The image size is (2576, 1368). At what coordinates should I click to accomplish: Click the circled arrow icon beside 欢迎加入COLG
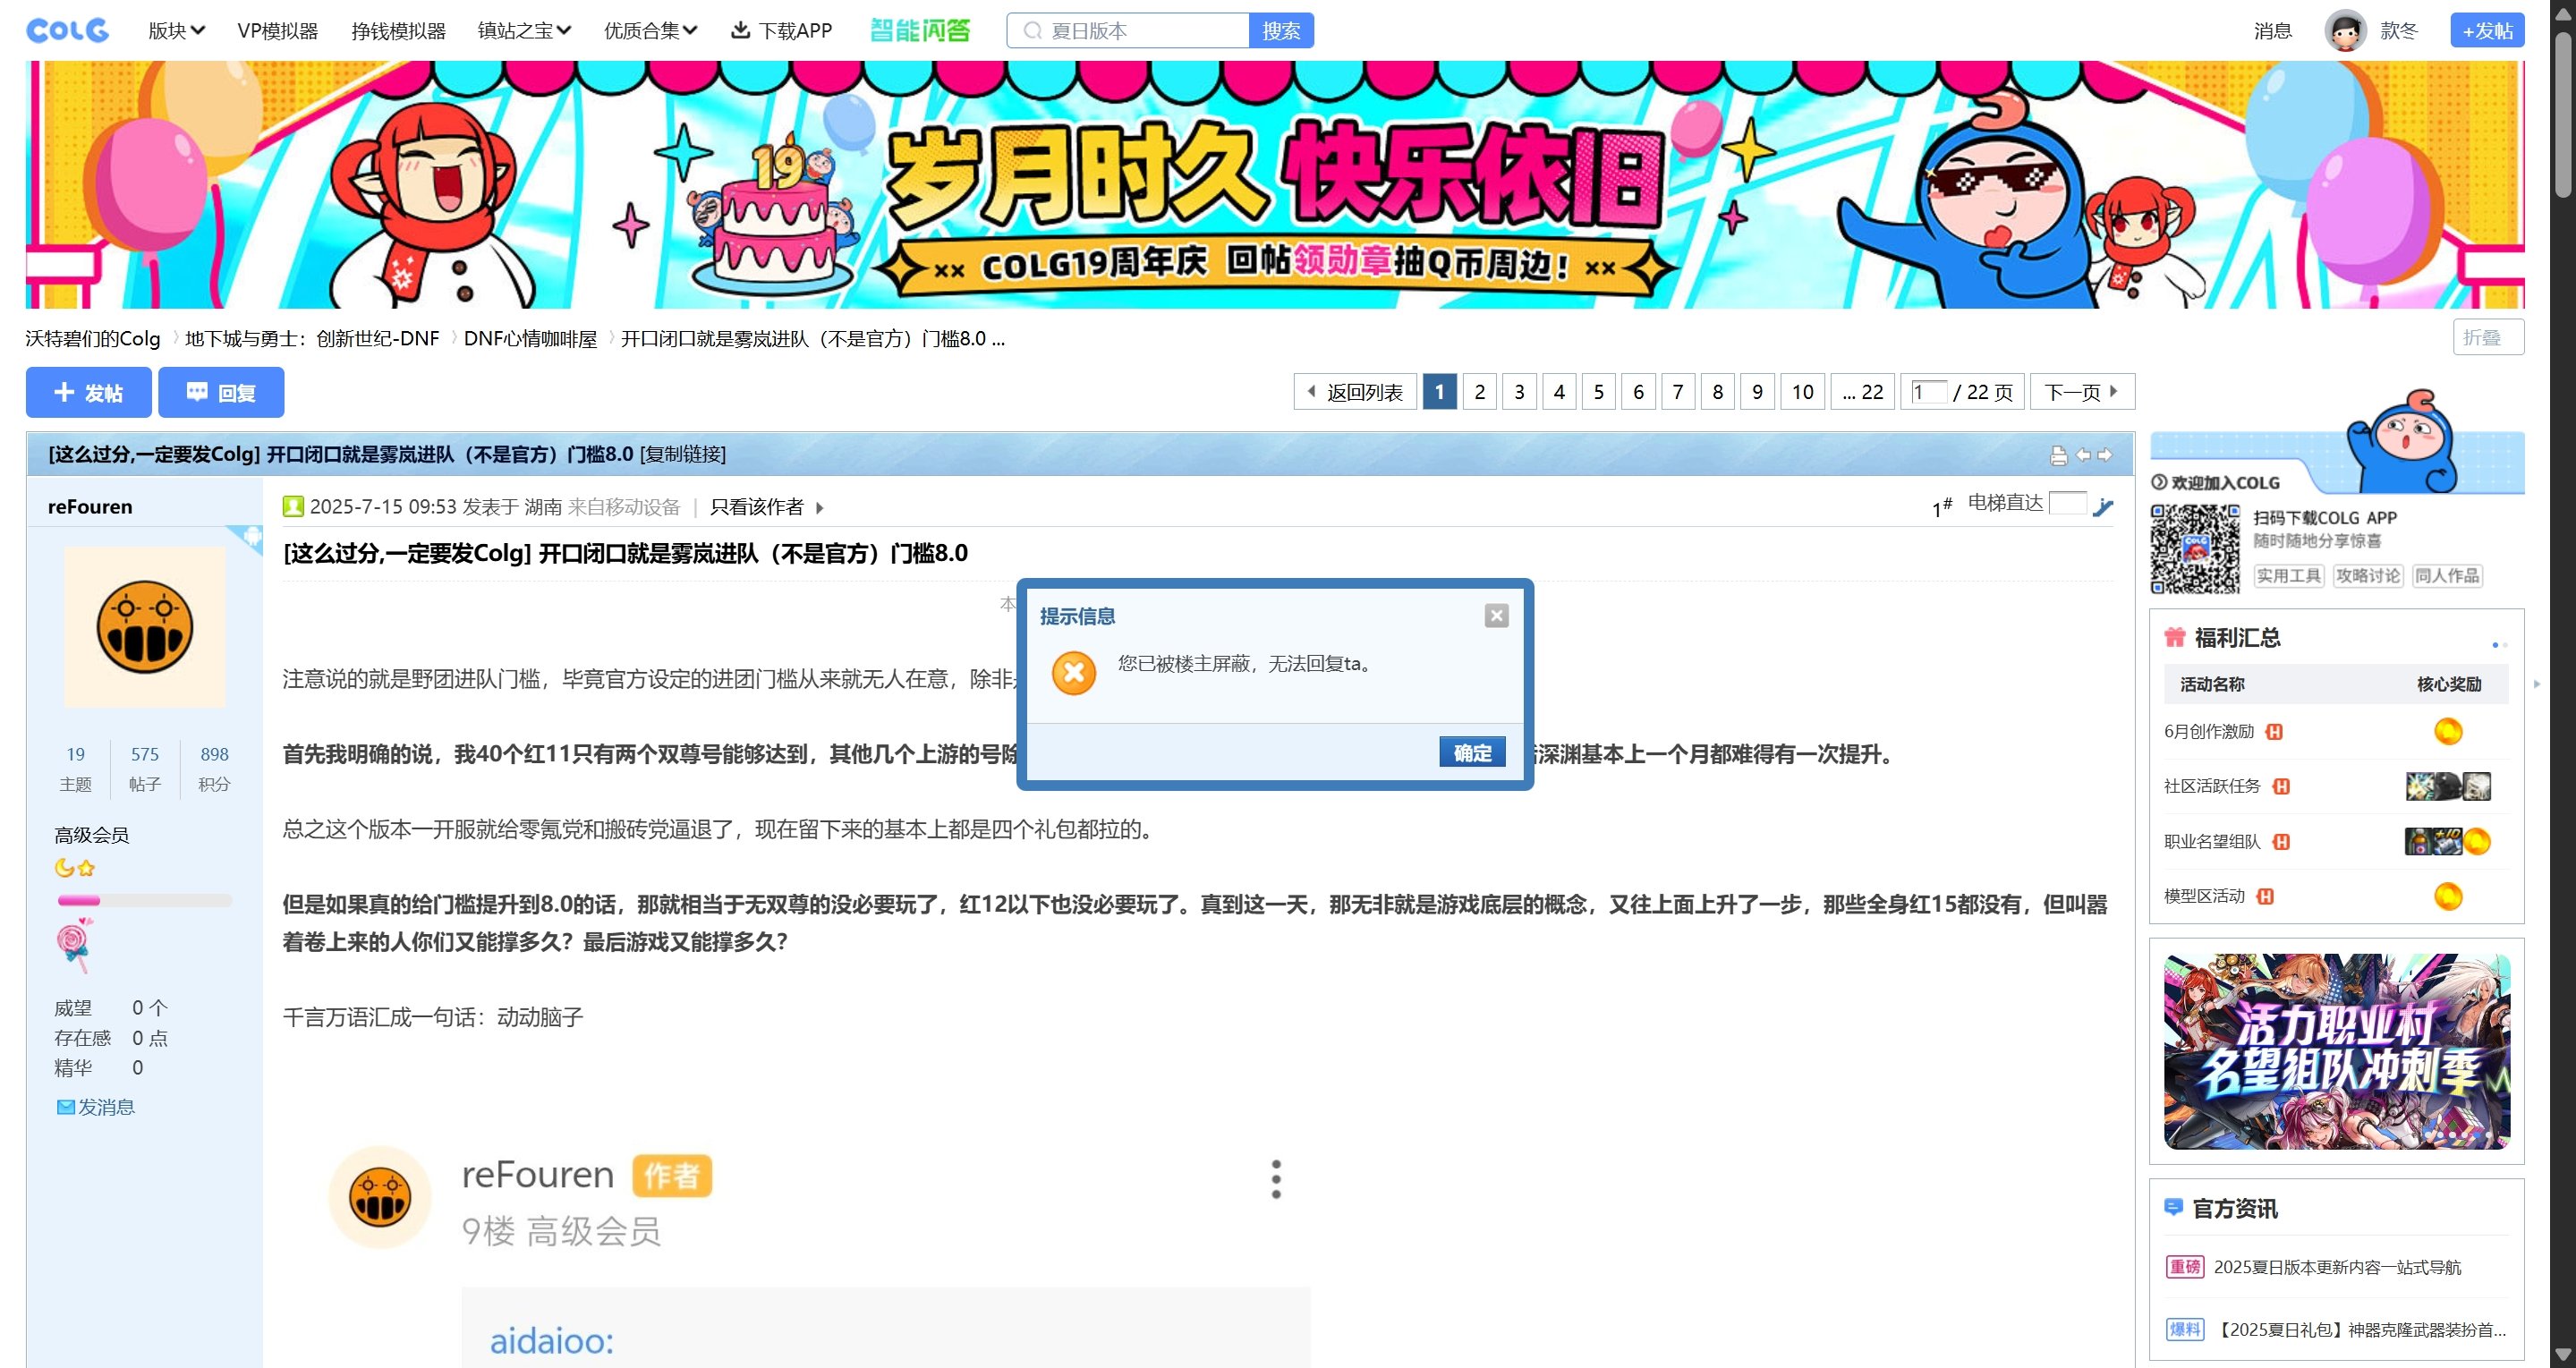2159,482
